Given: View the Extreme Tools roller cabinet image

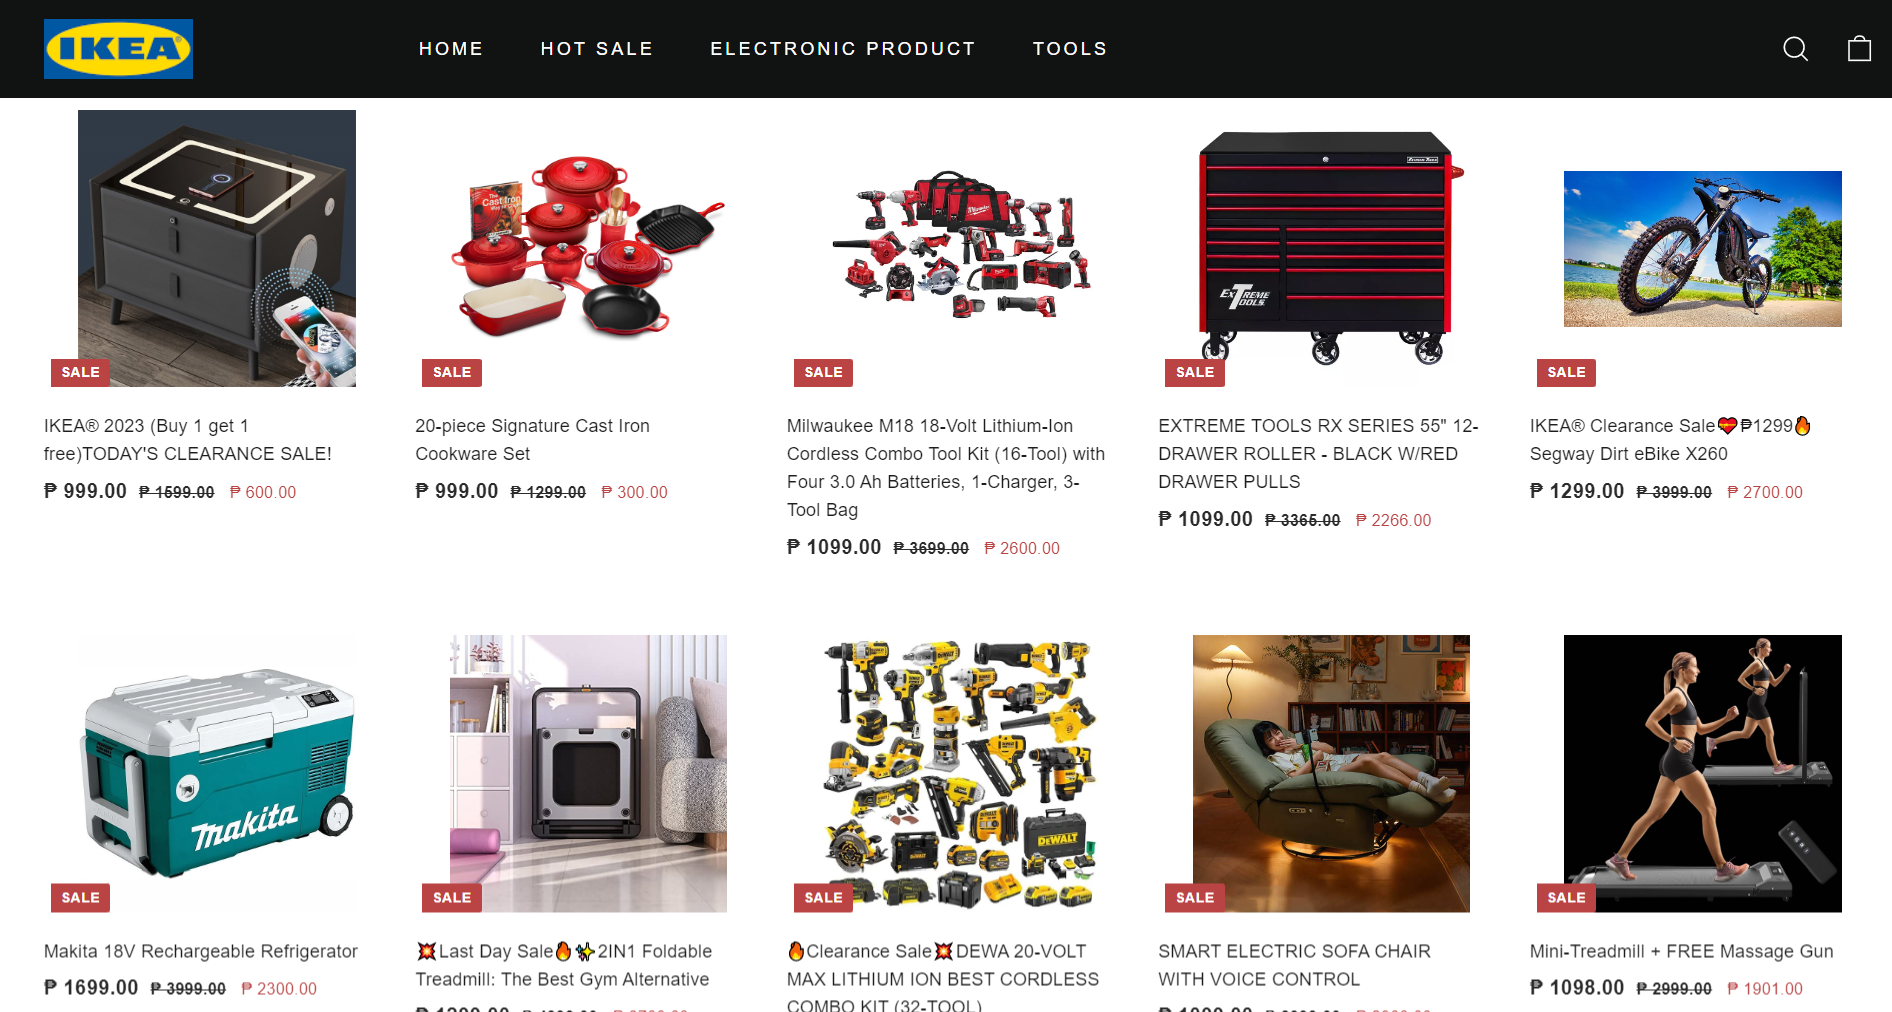Looking at the screenshot, I should (1331, 248).
